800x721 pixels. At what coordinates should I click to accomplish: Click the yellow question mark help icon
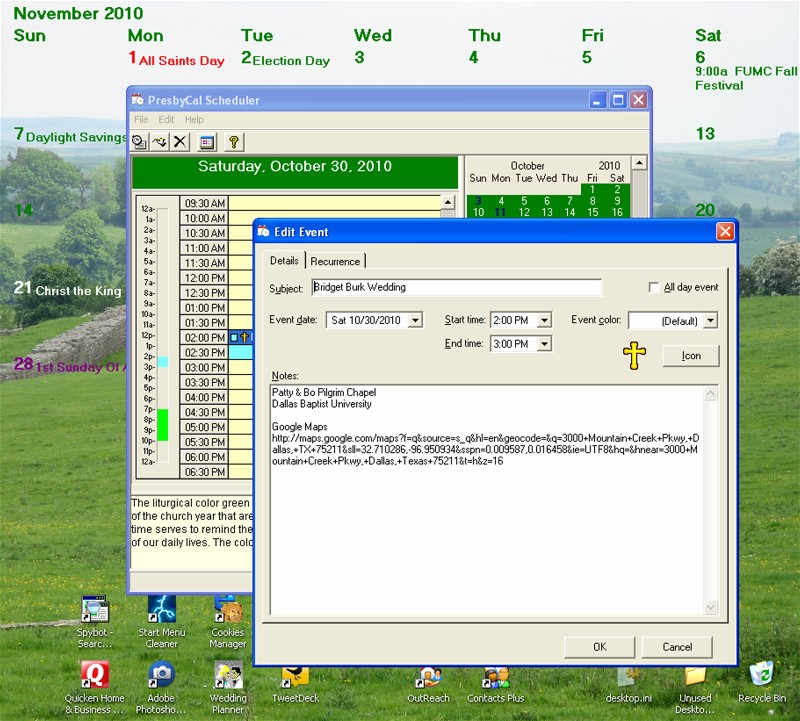point(234,142)
